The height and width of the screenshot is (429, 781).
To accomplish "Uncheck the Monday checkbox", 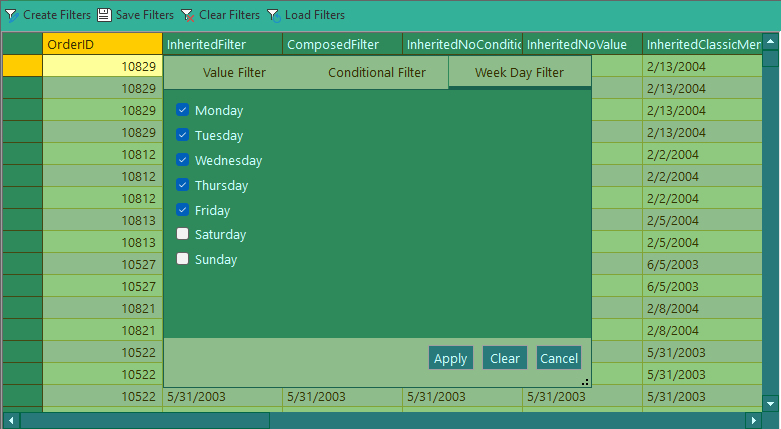I will [x=183, y=110].
